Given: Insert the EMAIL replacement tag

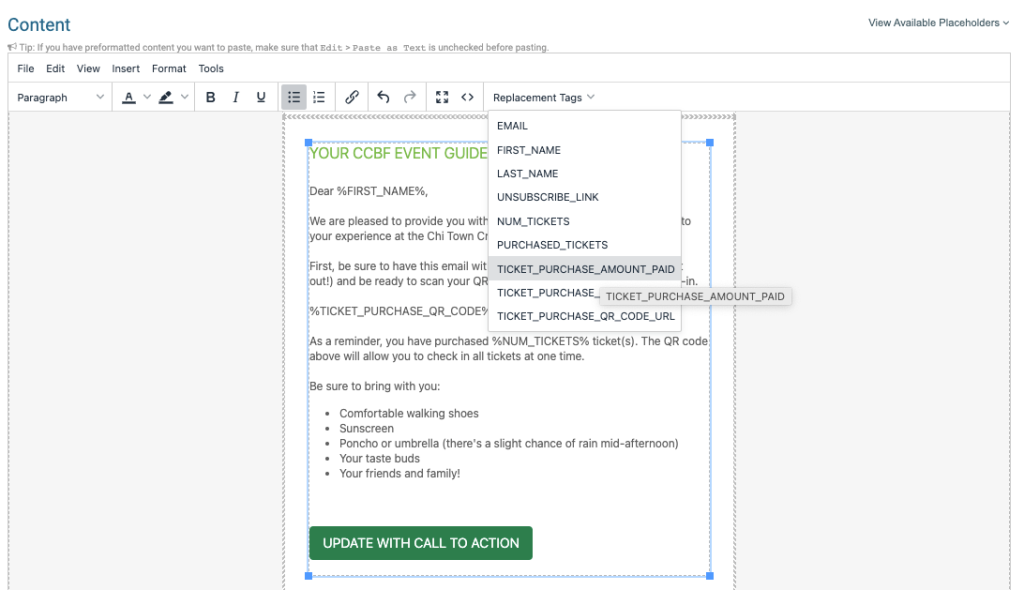Looking at the screenshot, I should coord(584,126).
